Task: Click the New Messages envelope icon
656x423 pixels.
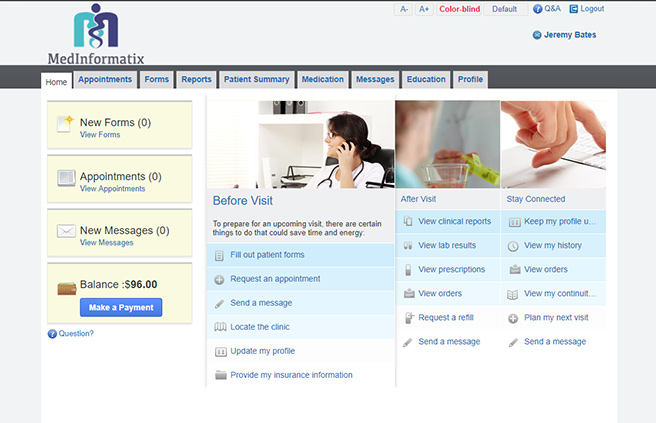Action: click(66, 231)
